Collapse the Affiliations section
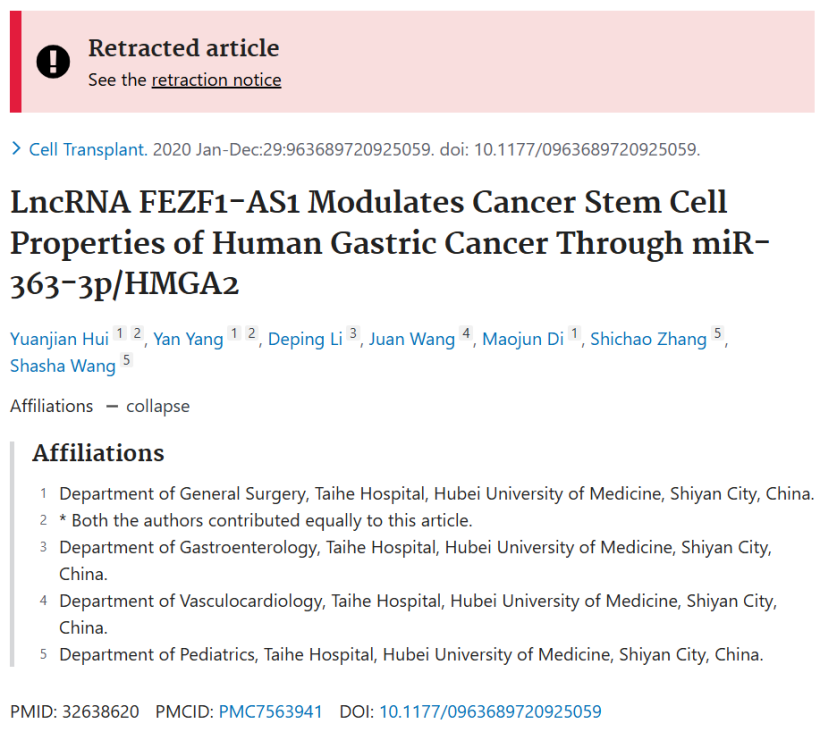This screenshot has width=820, height=733. (x=148, y=406)
